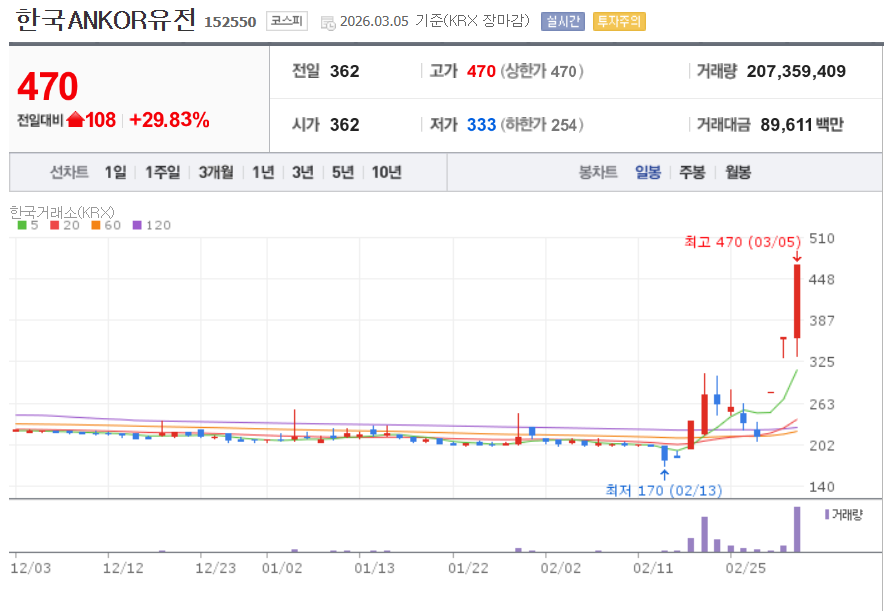Click the 12/03 x-axis date label

30,568
